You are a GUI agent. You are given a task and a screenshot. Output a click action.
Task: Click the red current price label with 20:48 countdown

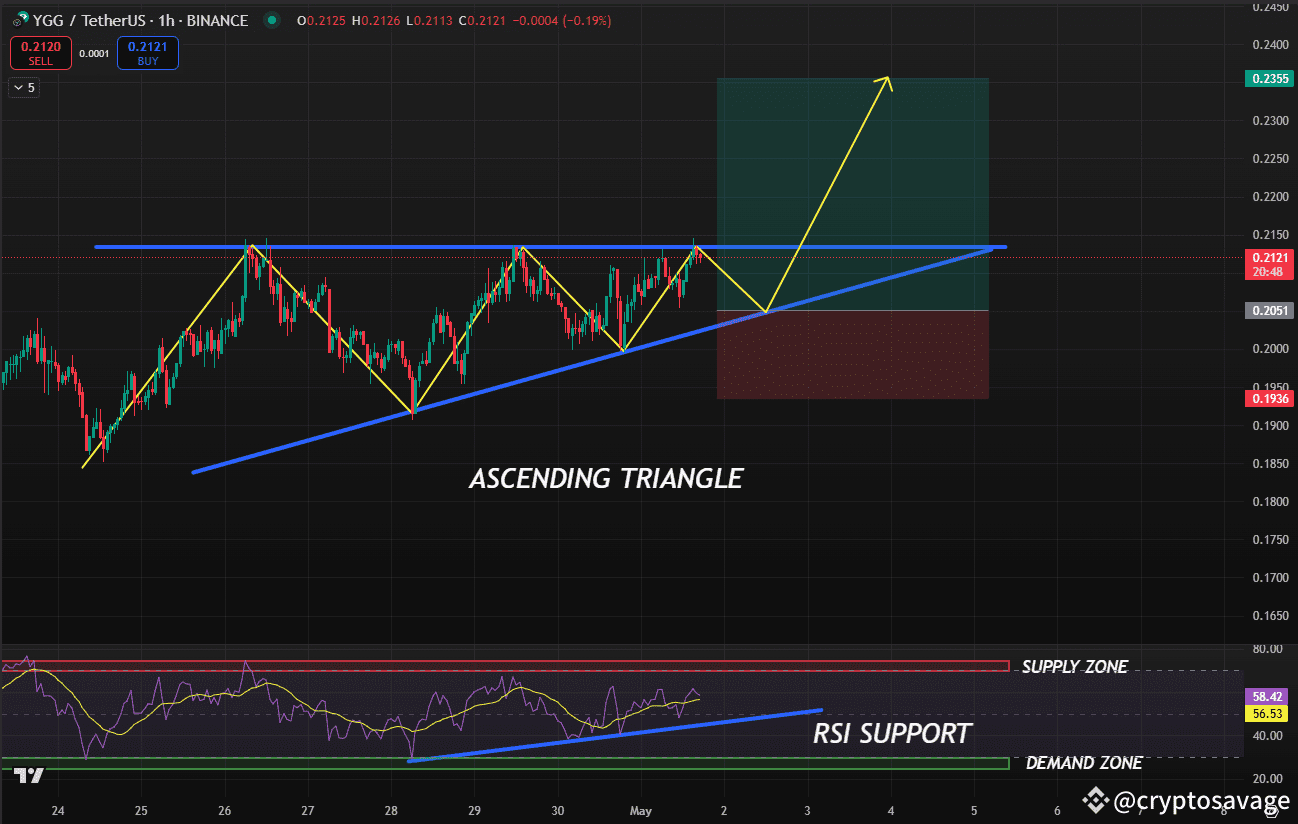1269,264
